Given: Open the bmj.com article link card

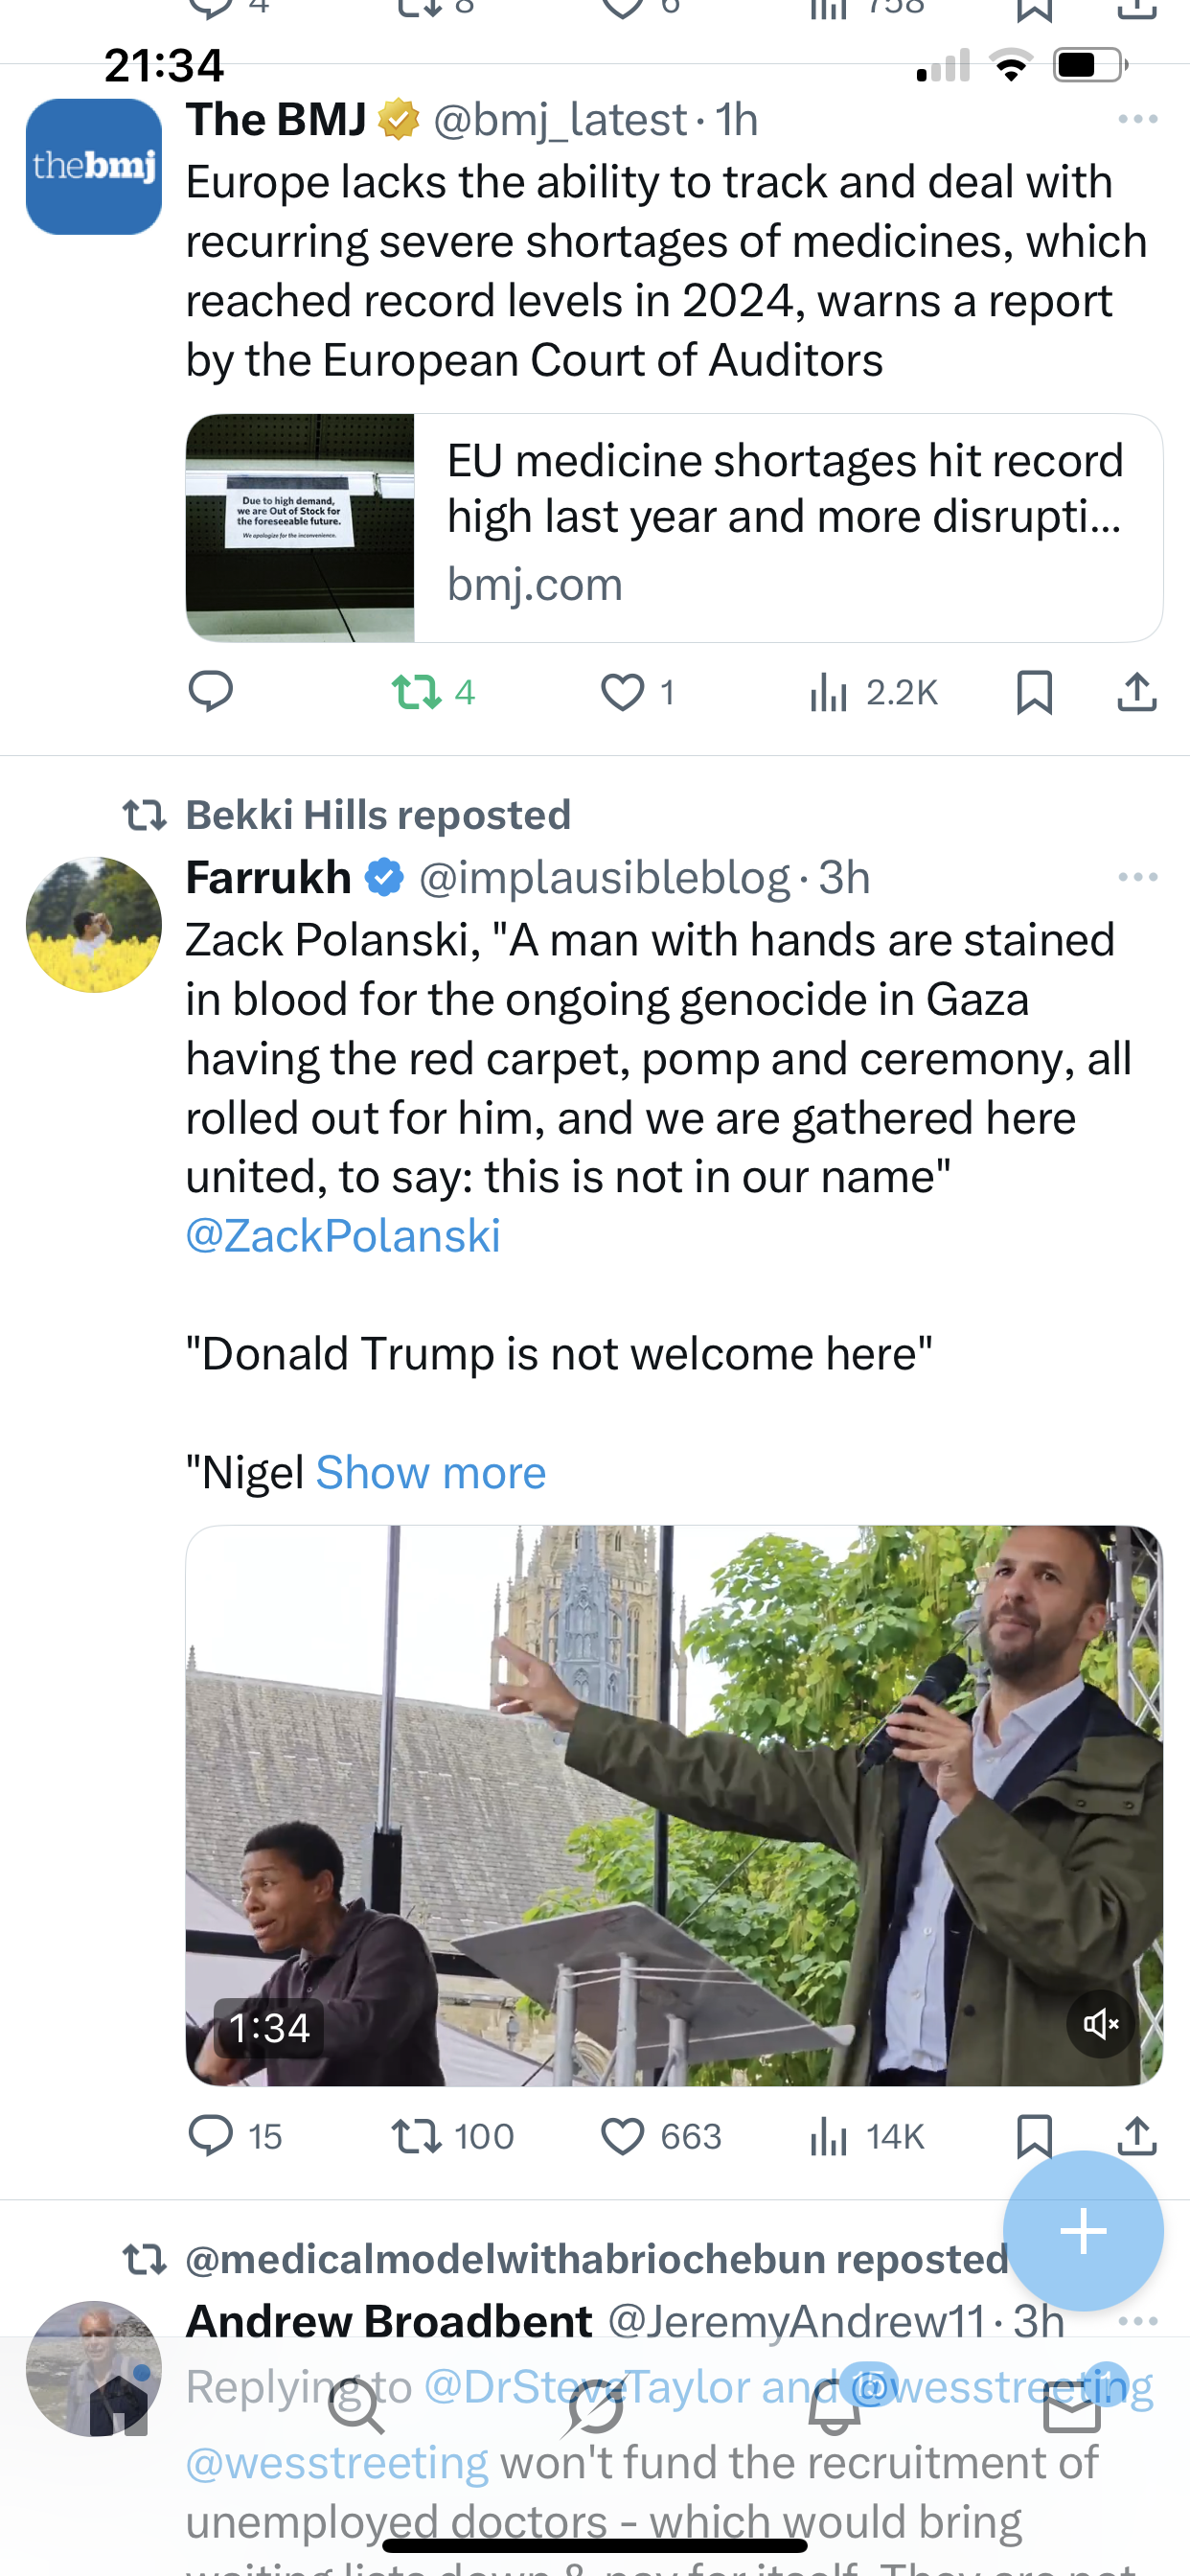Looking at the screenshot, I should (x=673, y=528).
